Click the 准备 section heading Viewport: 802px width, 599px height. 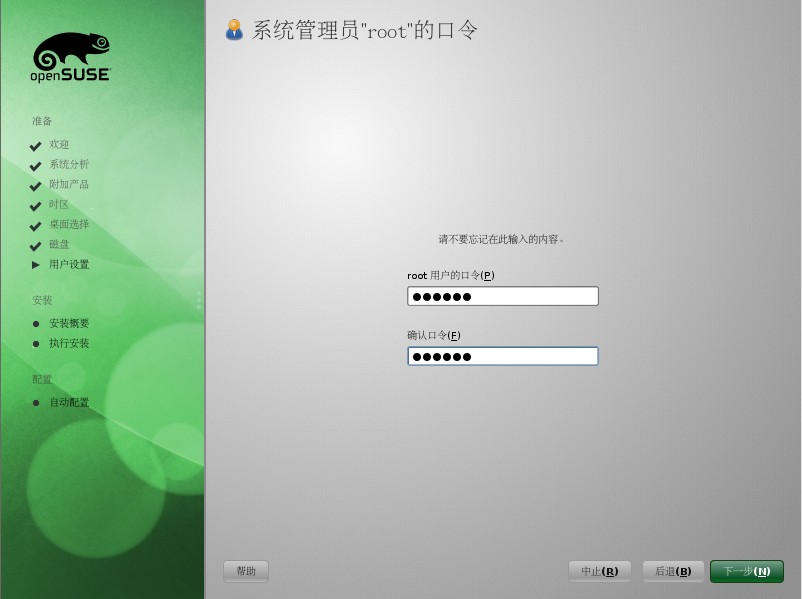[42, 121]
